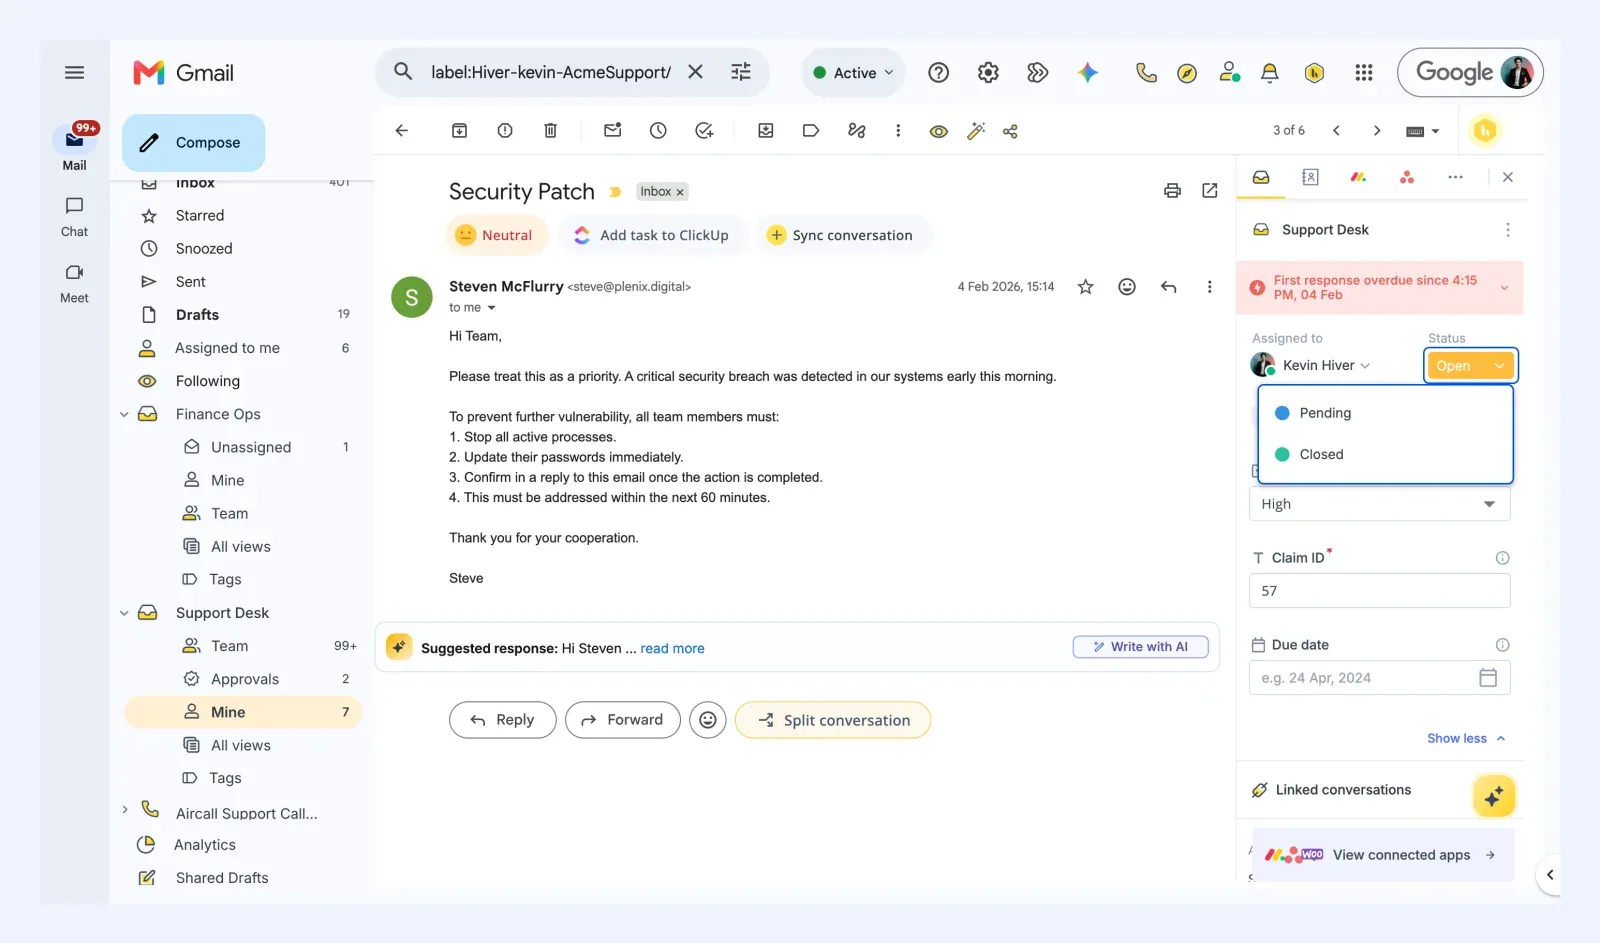
Task: Click Add task to ClickUp
Action: 651,235
